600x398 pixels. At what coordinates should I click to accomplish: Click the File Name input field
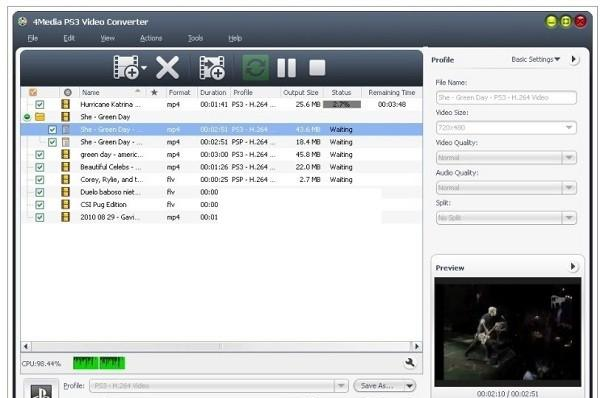pos(506,98)
